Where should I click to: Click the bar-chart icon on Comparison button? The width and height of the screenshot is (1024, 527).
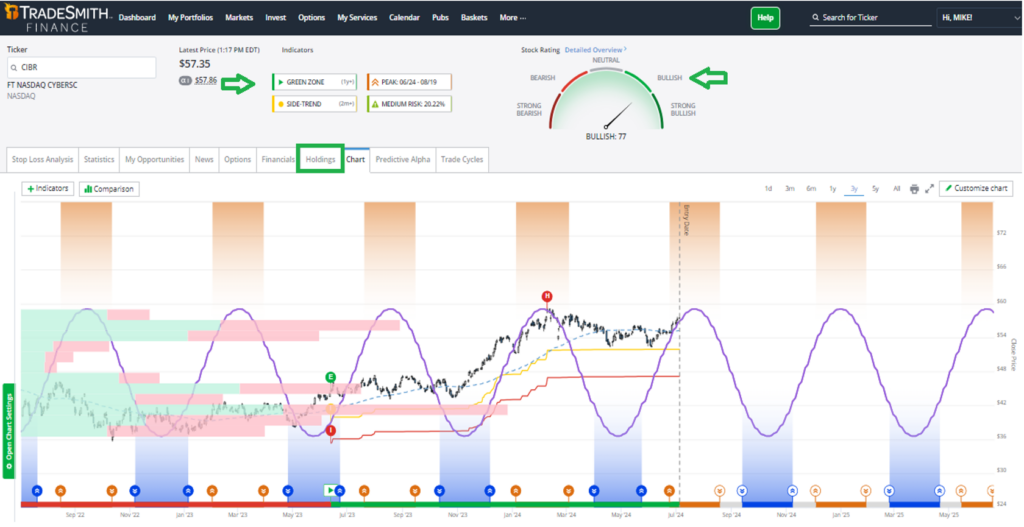coord(88,189)
